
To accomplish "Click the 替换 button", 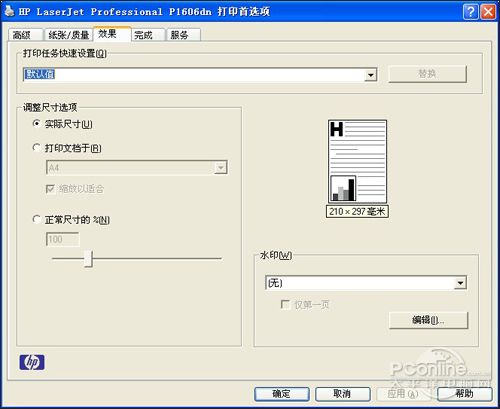I will point(427,74).
